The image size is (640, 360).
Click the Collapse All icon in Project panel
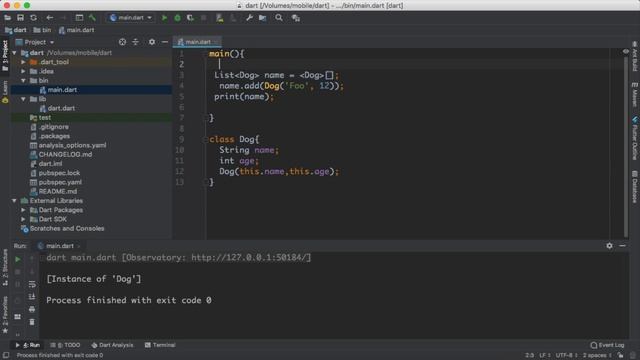tap(135, 42)
